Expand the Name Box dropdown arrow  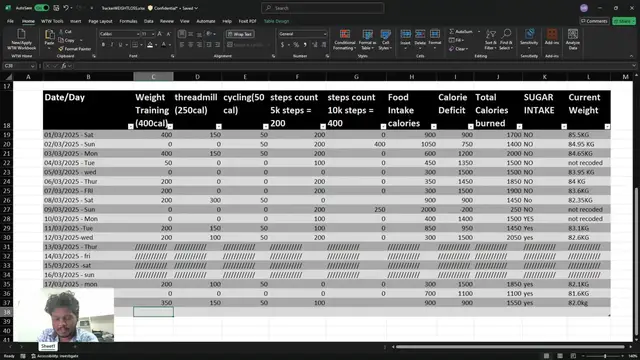coord(32,66)
